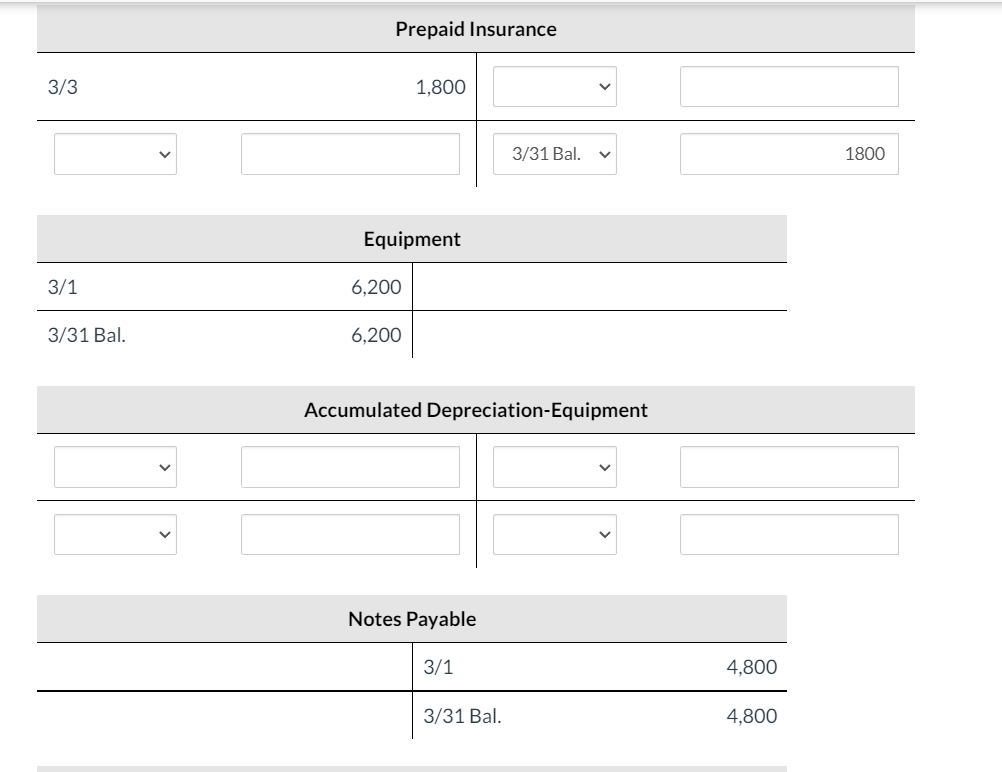Click the top-right amount field in Accumulated Depreciation
The width and height of the screenshot is (1002, 772).
coord(789,466)
